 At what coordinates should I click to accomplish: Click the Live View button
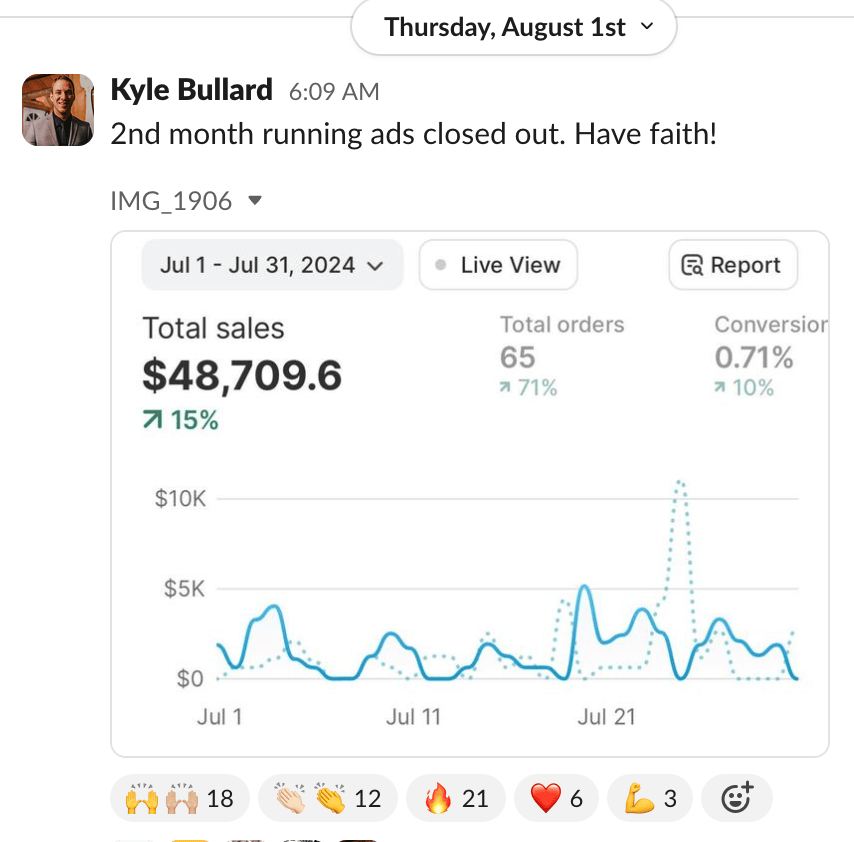click(x=498, y=265)
